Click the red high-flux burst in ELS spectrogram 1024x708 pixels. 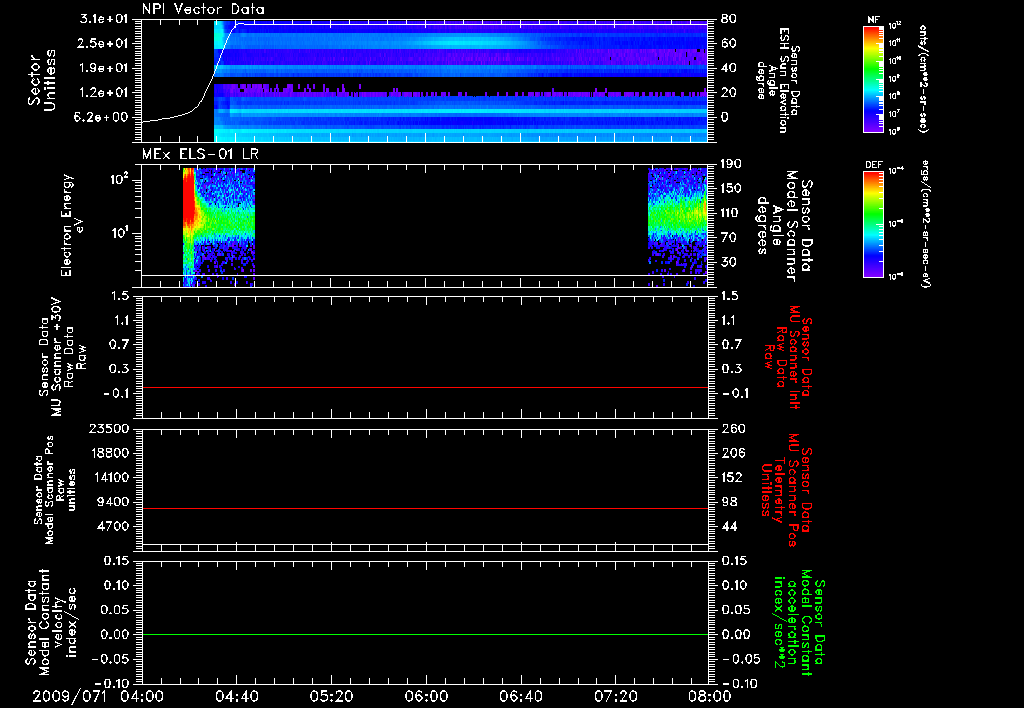click(x=189, y=196)
